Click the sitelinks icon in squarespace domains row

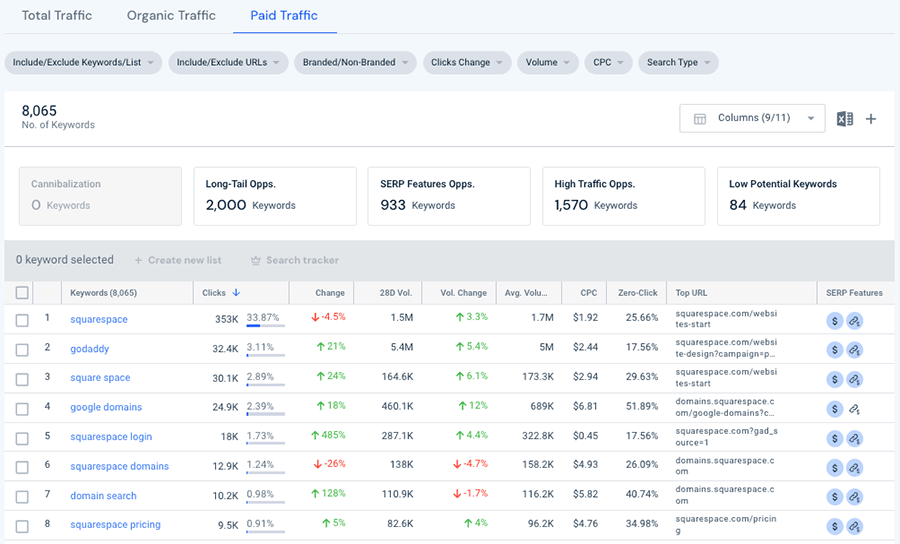click(855, 468)
